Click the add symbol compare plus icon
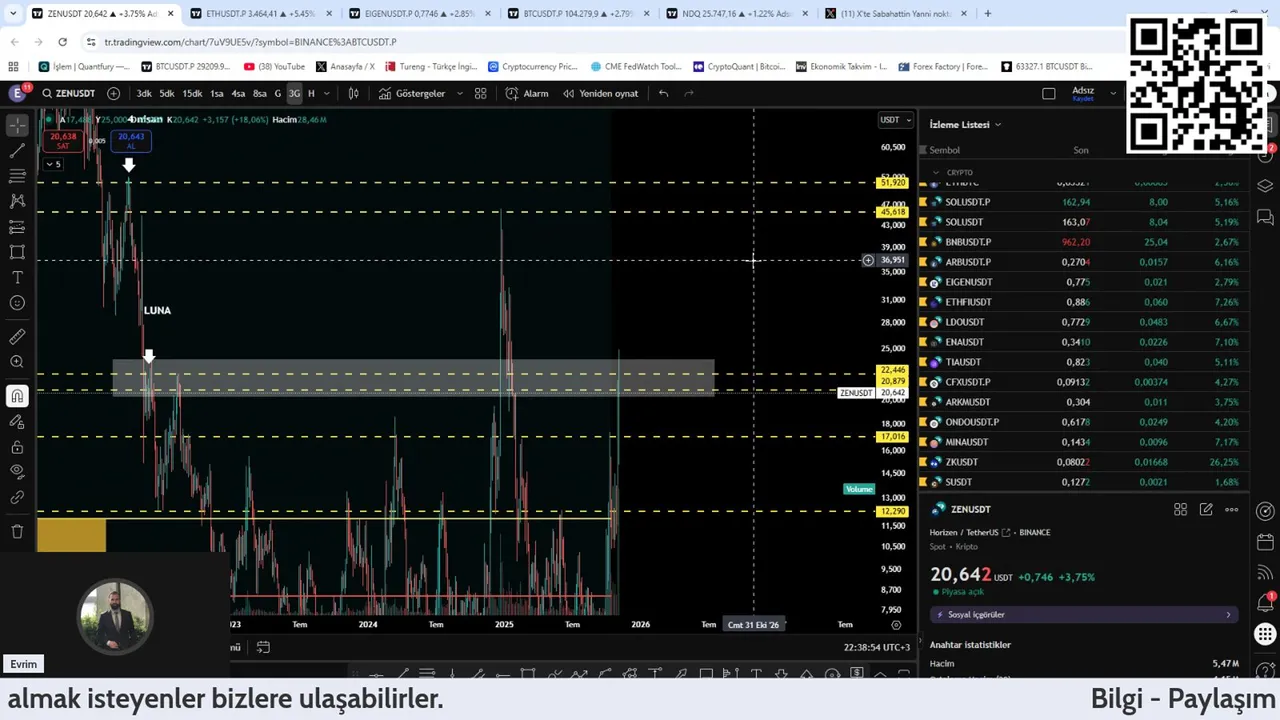Screen dimensions: 1280x720 113,93
